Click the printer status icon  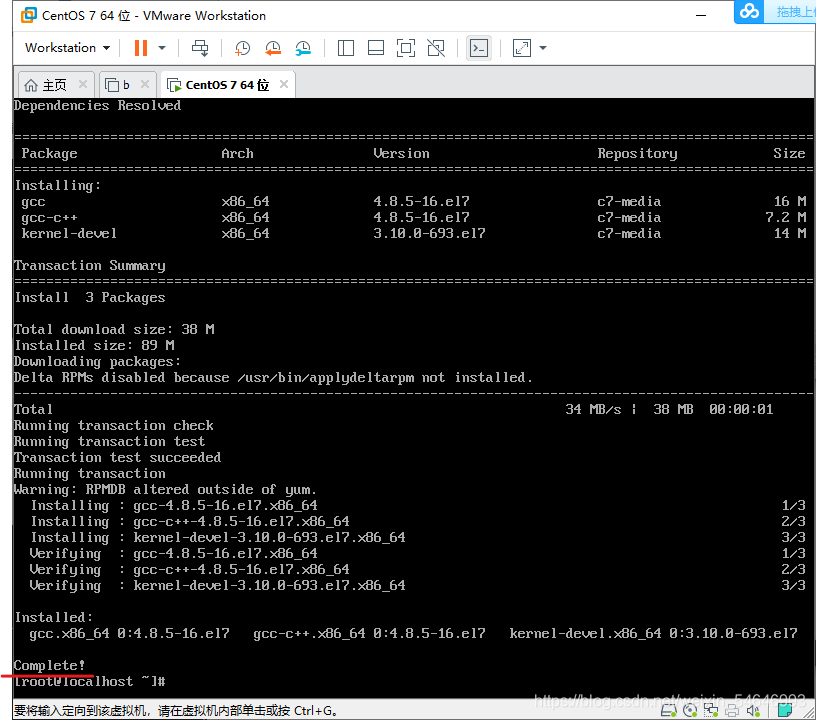732,710
